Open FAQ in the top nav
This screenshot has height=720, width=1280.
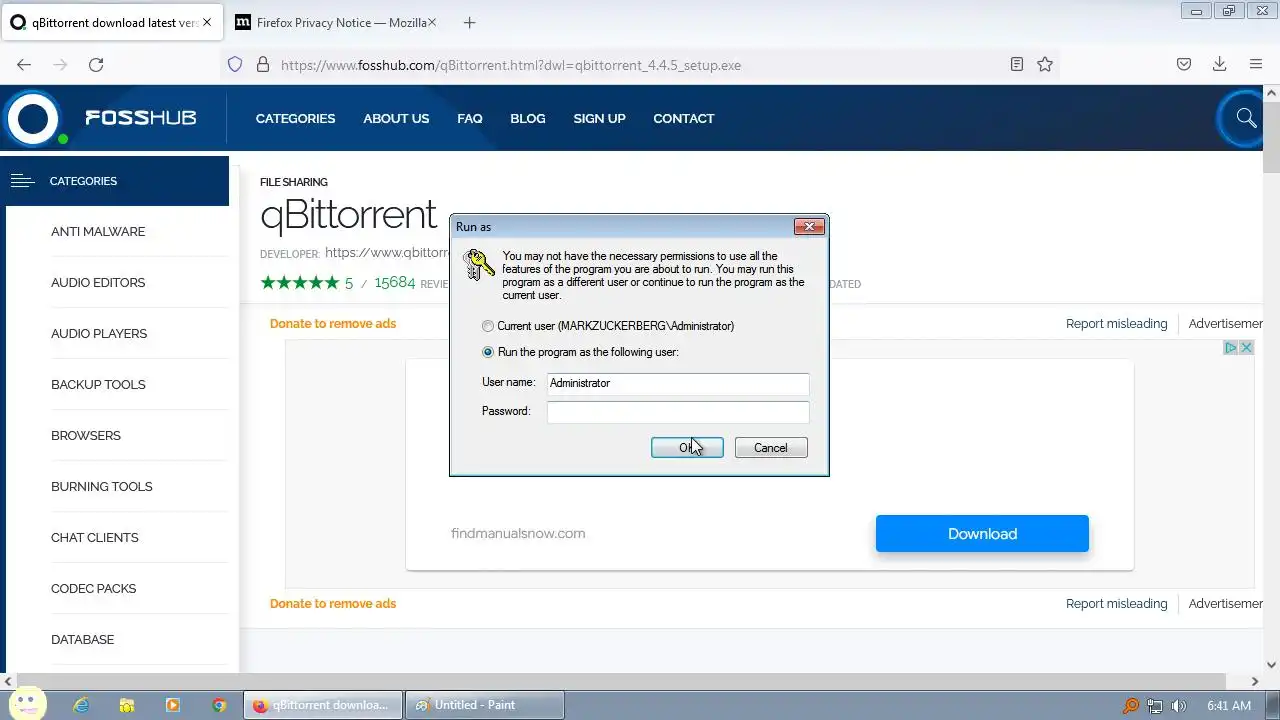click(470, 118)
